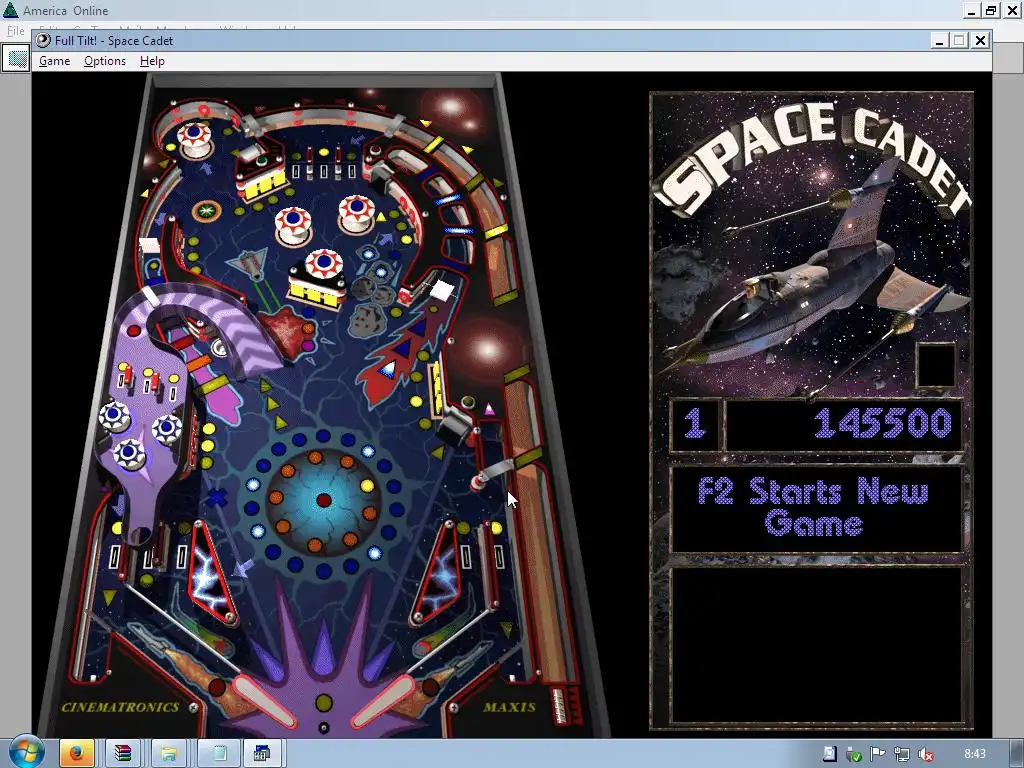Click the red center dot of the blue wormhole circle
Screen dimensions: 1024x768
pyautogui.click(x=324, y=500)
